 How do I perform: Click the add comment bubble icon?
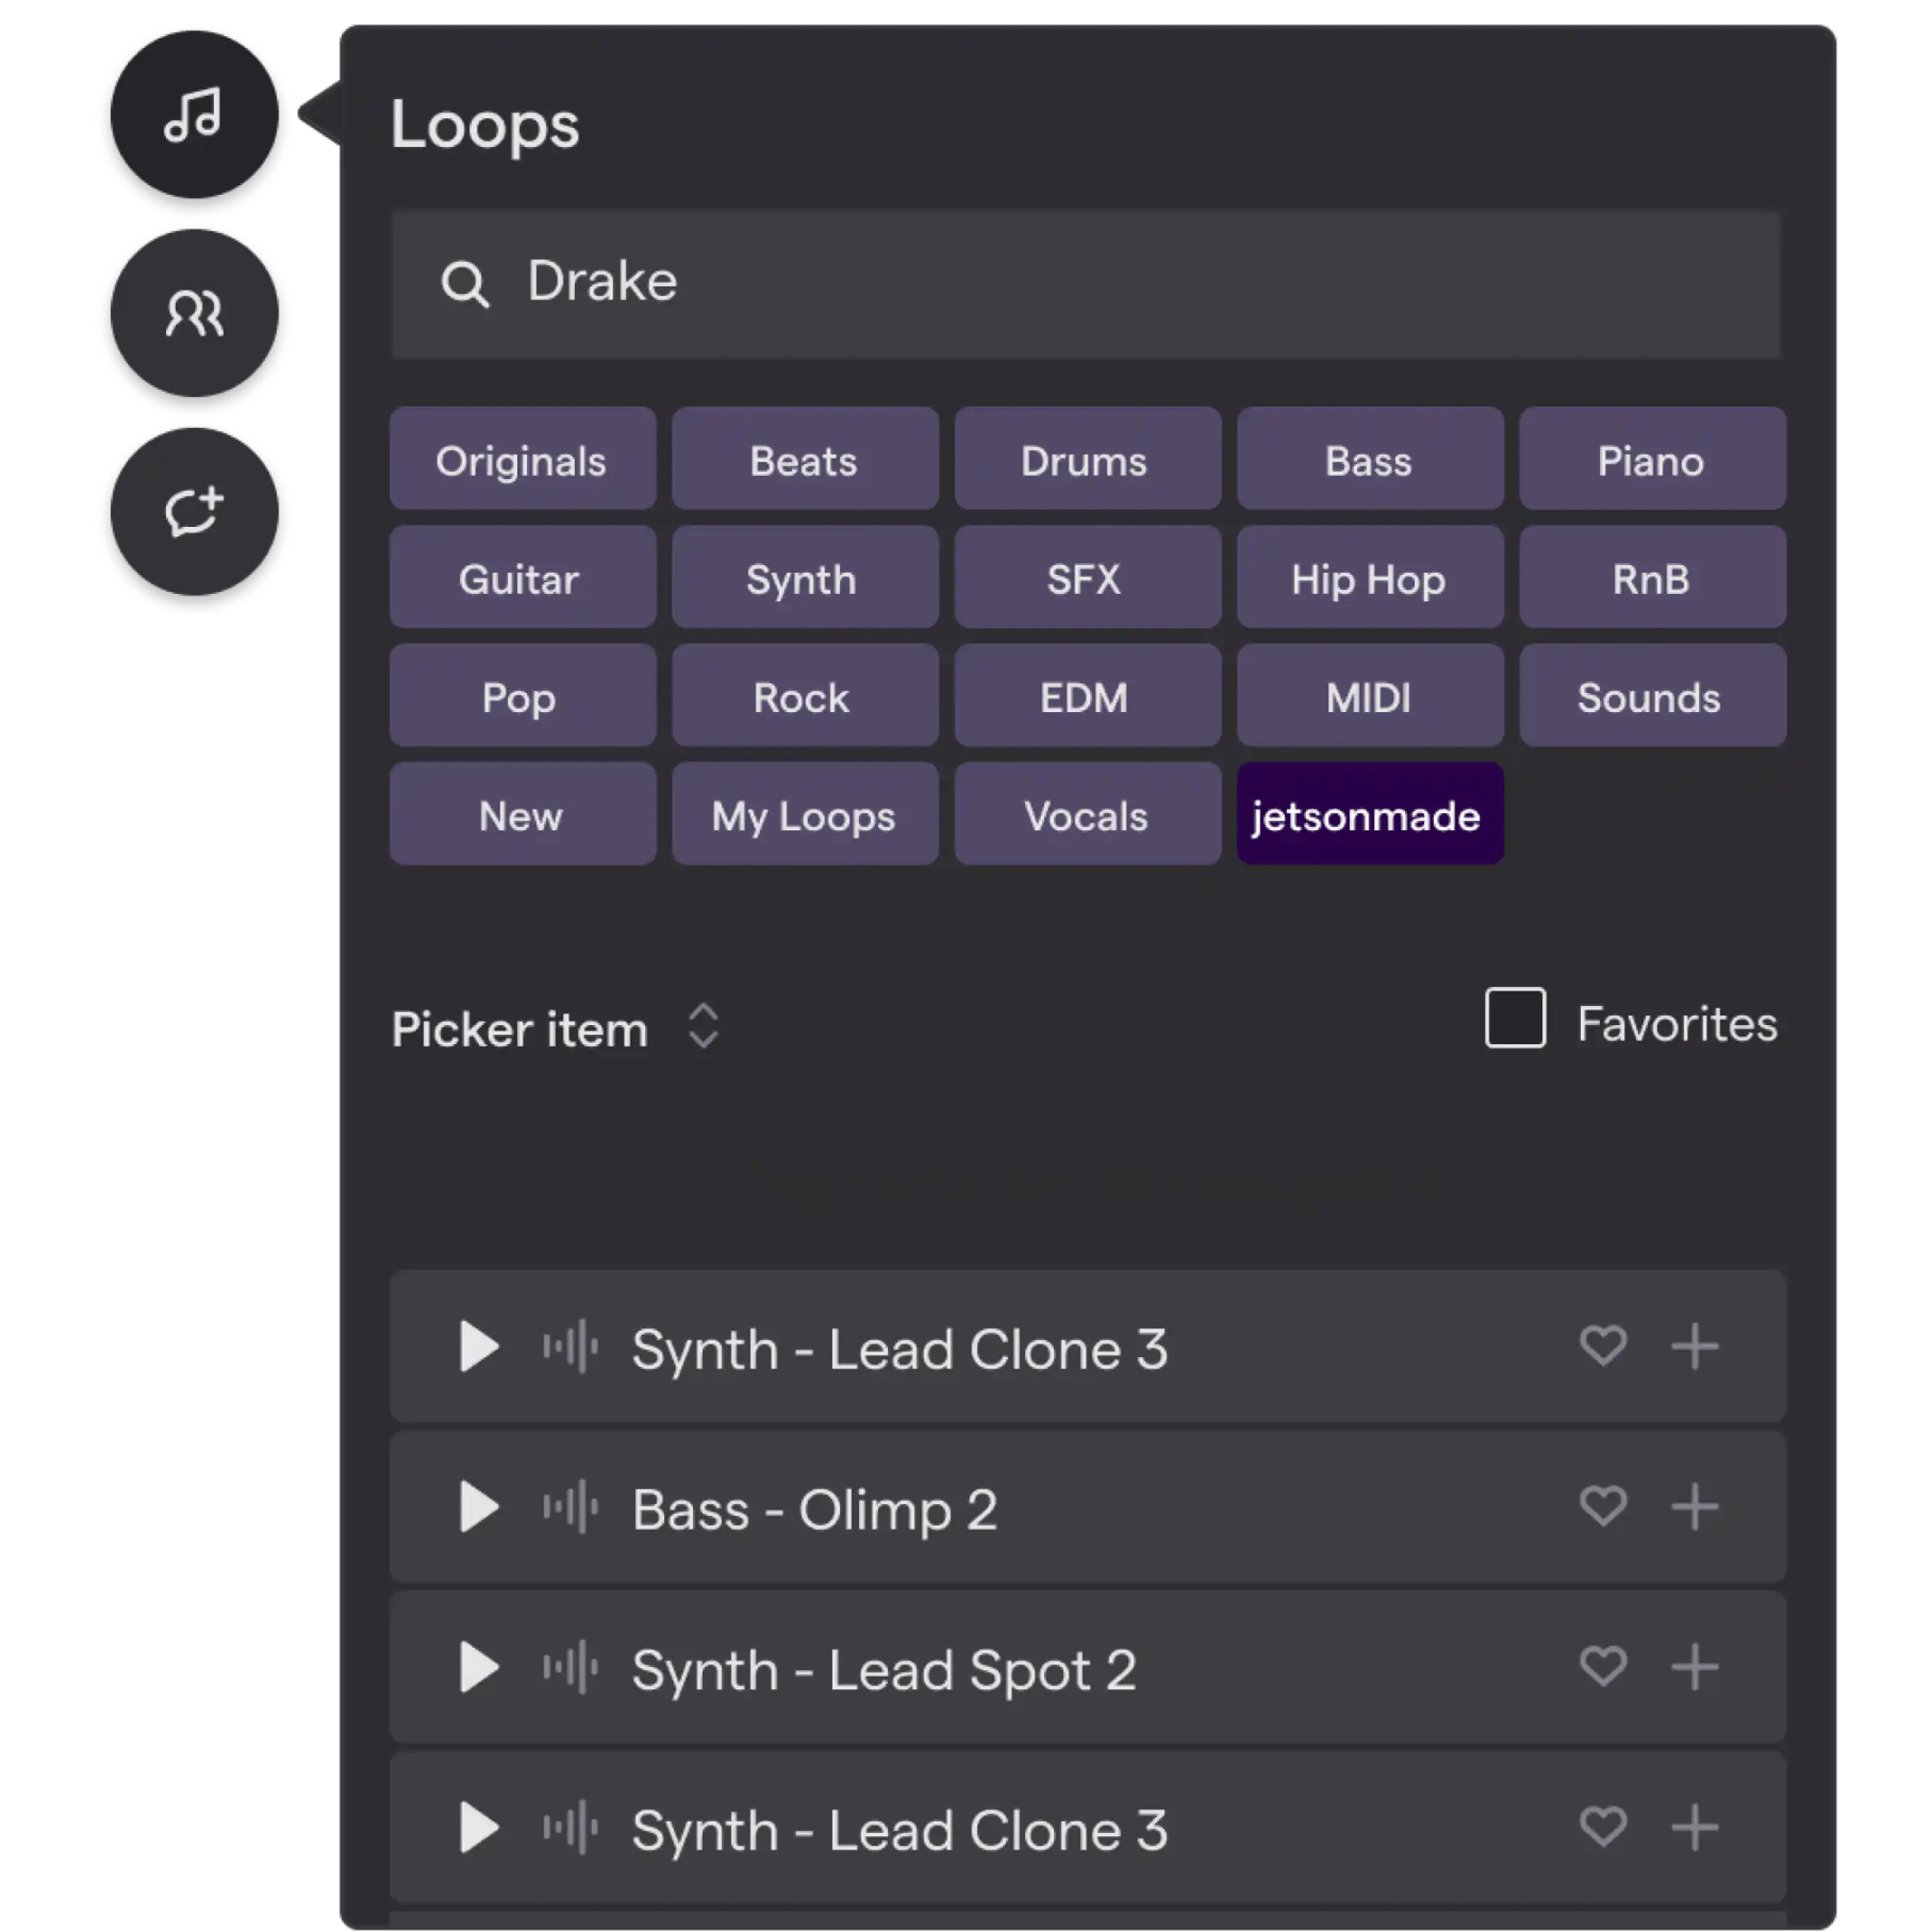tap(193, 514)
